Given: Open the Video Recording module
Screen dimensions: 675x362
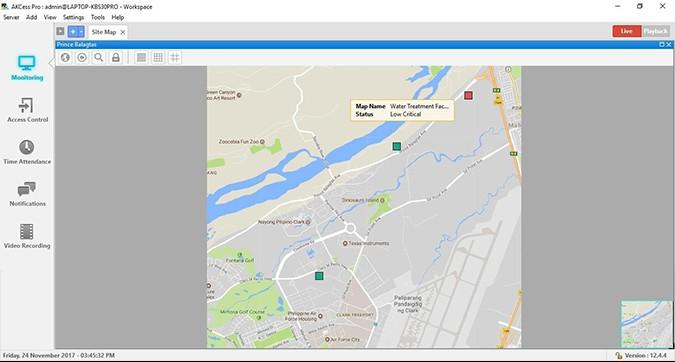Looking at the screenshot, I should click(x=27, y=236).
